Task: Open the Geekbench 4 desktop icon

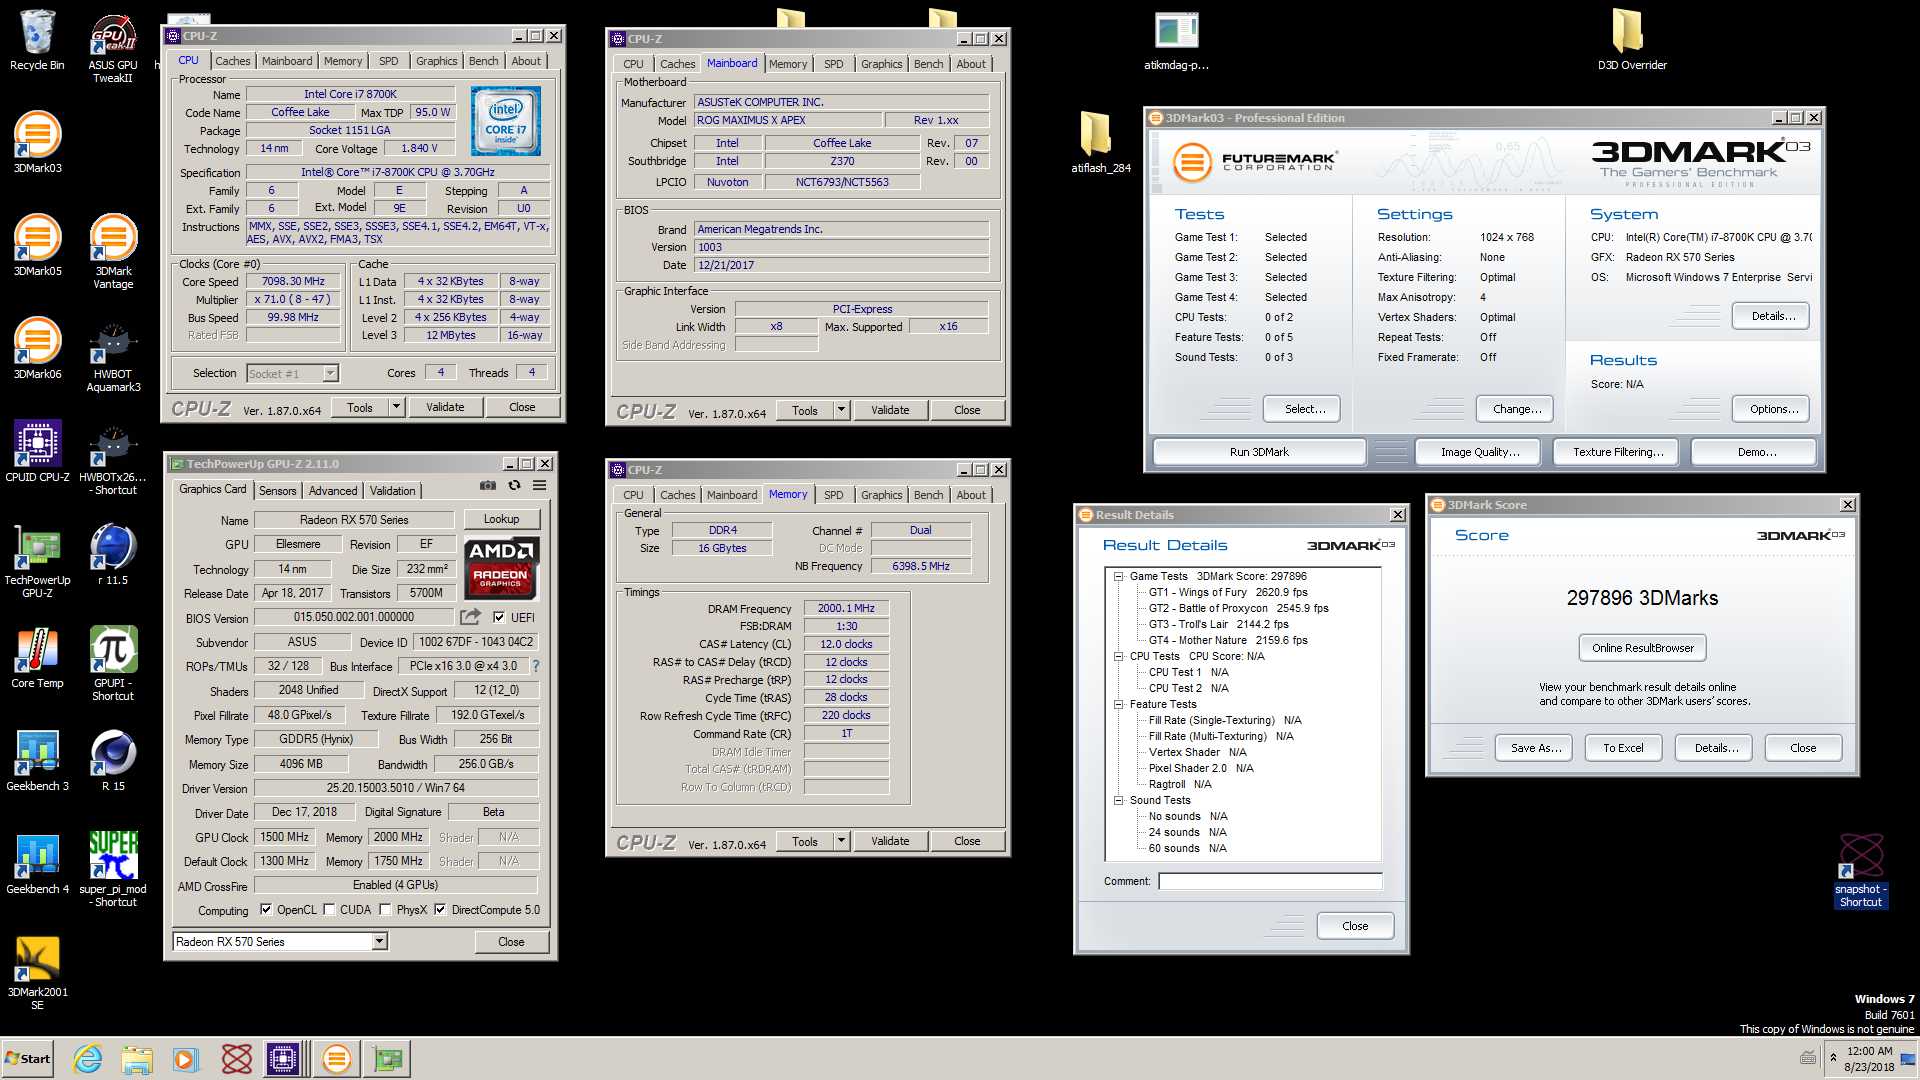Action: (x=37, y=864)
